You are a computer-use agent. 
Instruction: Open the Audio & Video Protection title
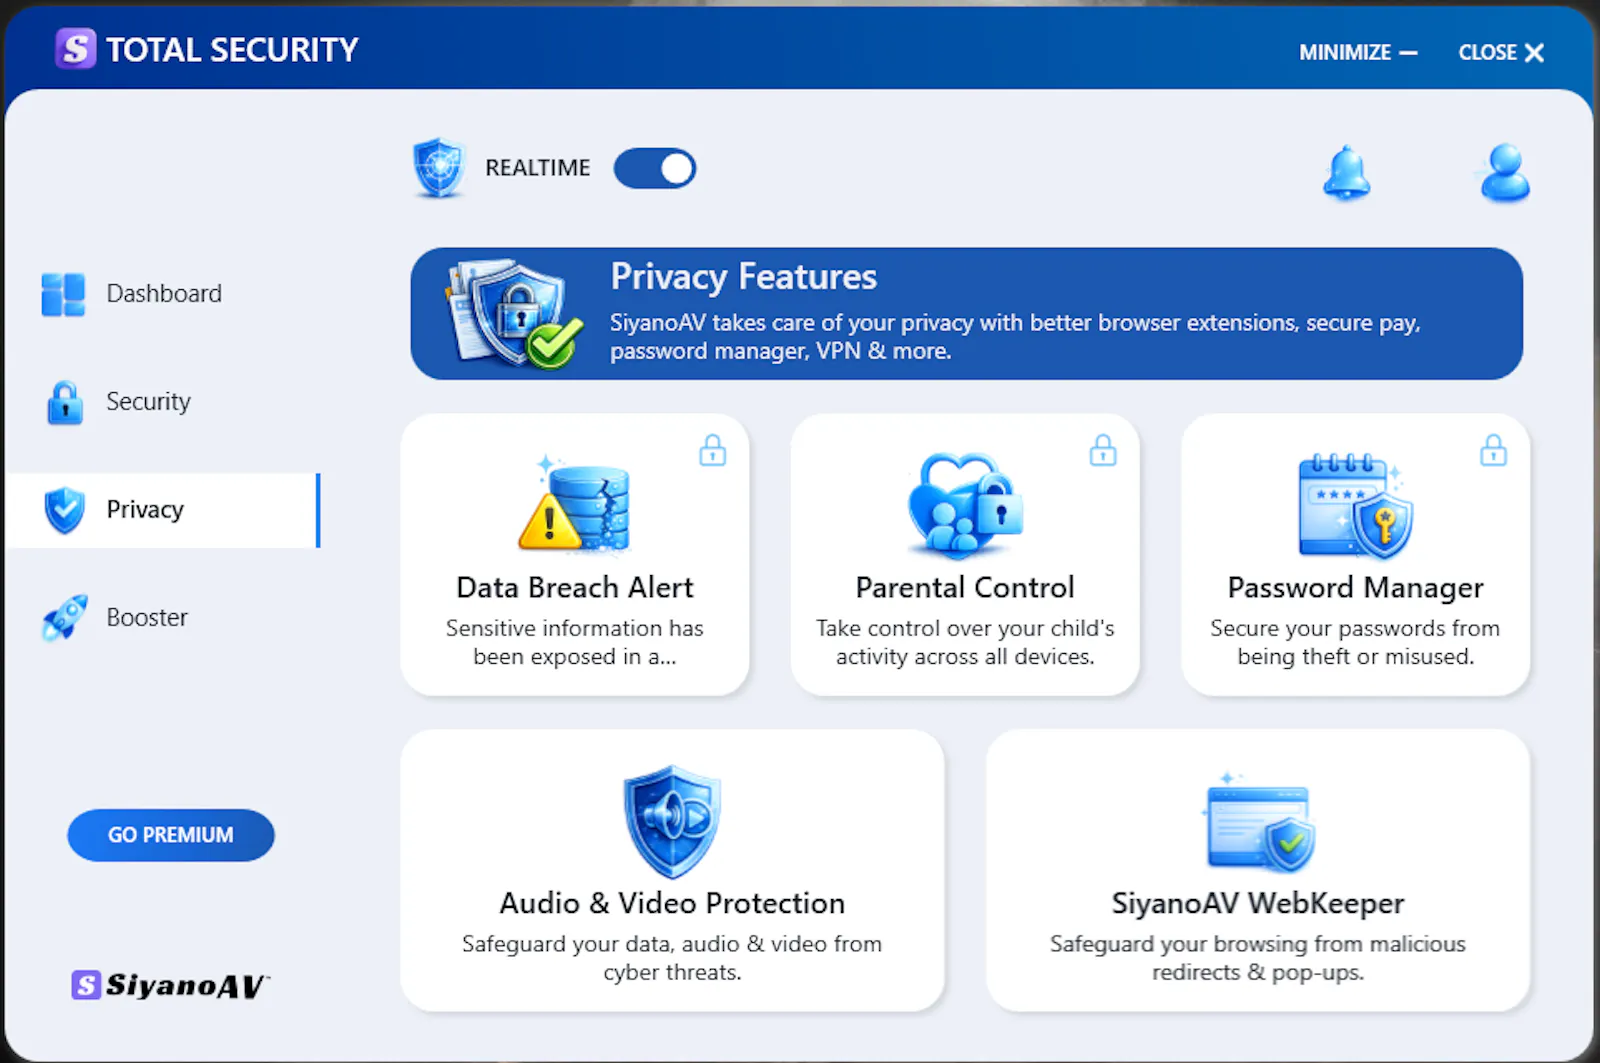point(672,903)
